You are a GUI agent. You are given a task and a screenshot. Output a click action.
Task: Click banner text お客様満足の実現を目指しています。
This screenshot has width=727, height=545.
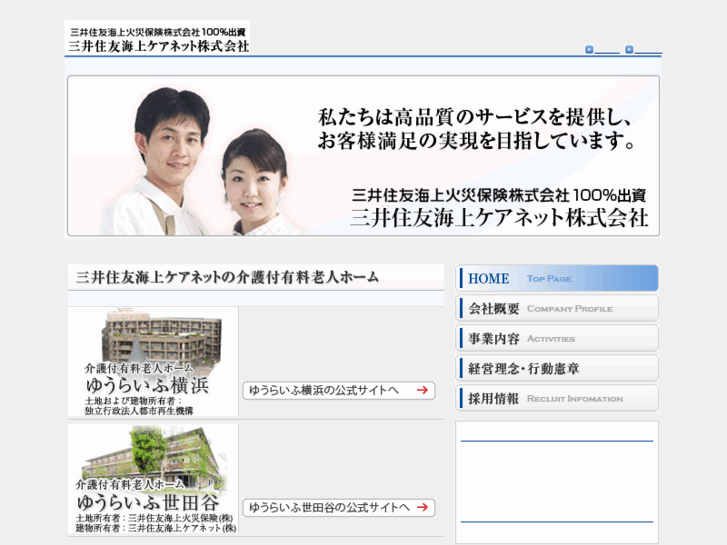tap(476, 141)
